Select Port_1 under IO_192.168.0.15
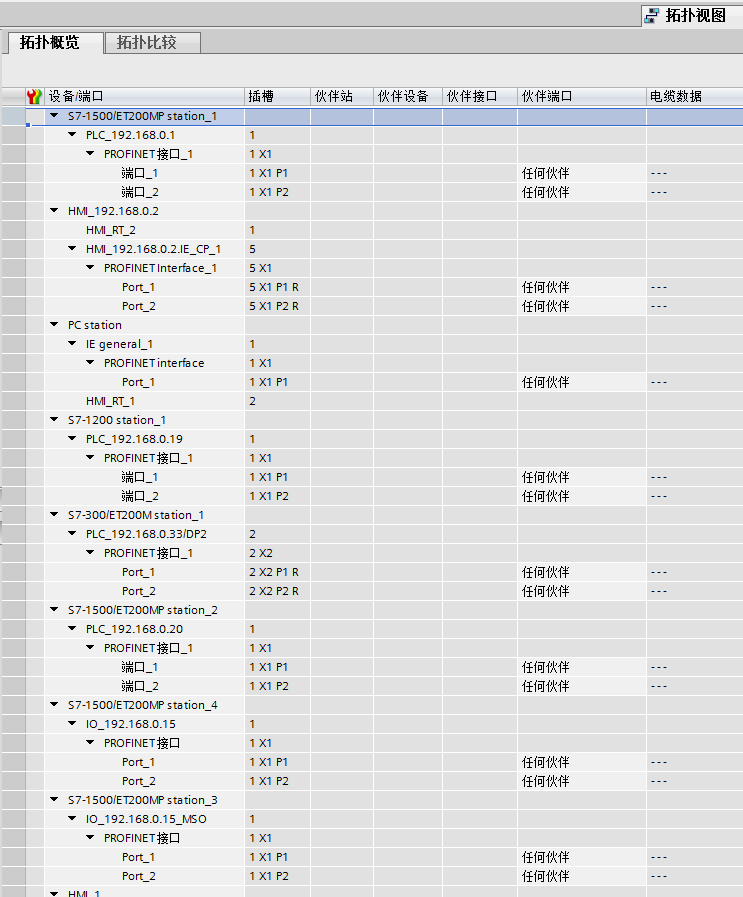The image size is (743, 897). coord(138,762)
